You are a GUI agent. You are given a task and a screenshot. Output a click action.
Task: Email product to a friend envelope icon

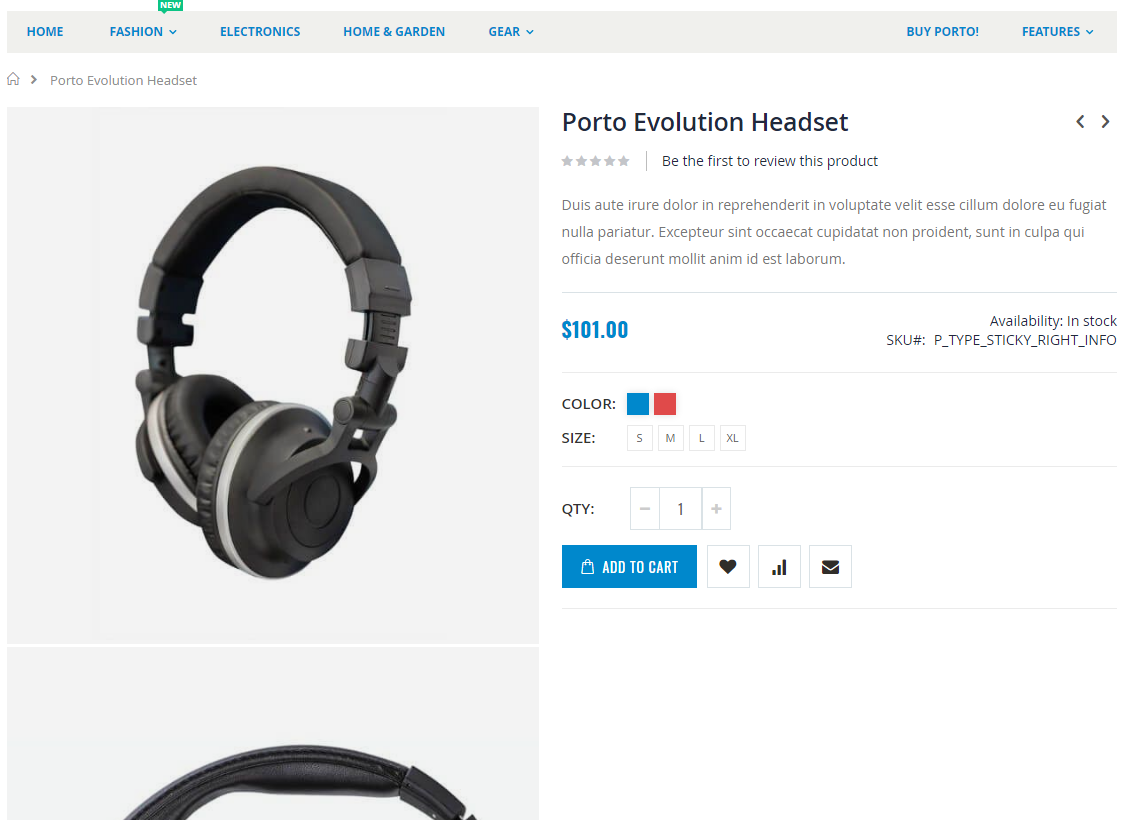pyautogui.click(x=830, y=566)
